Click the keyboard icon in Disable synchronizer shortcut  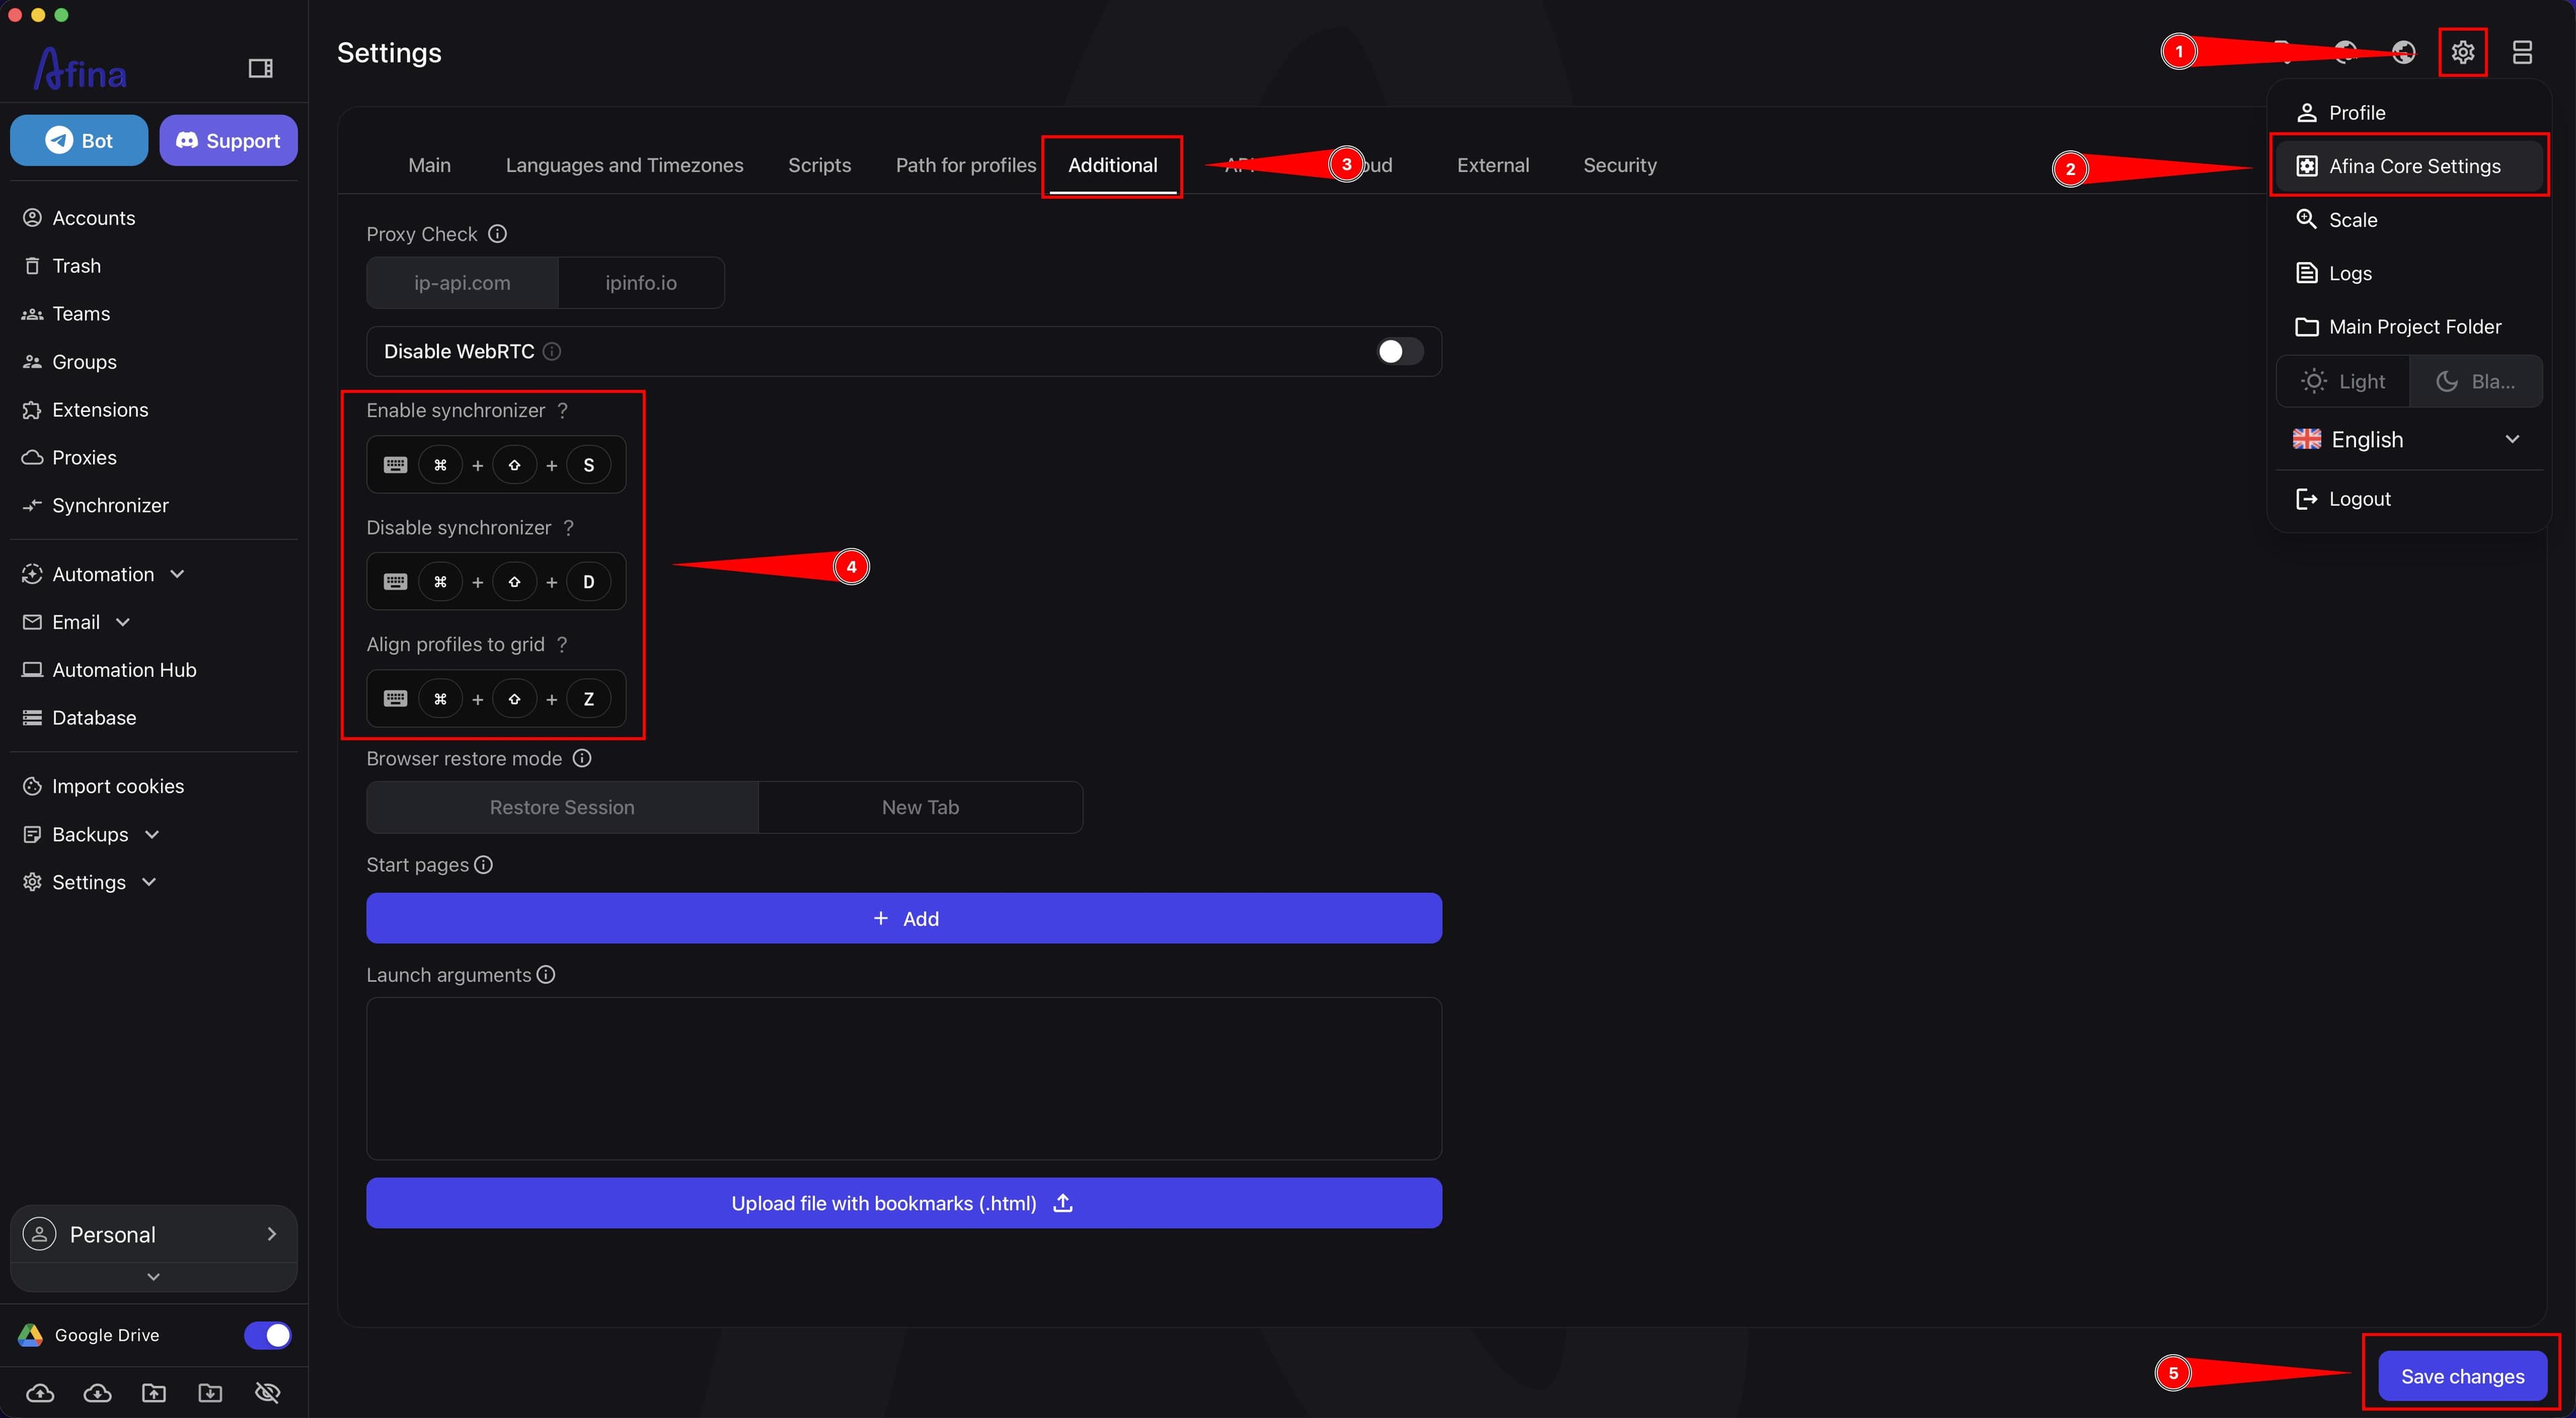pyautogui.click(x=395, y=582)
